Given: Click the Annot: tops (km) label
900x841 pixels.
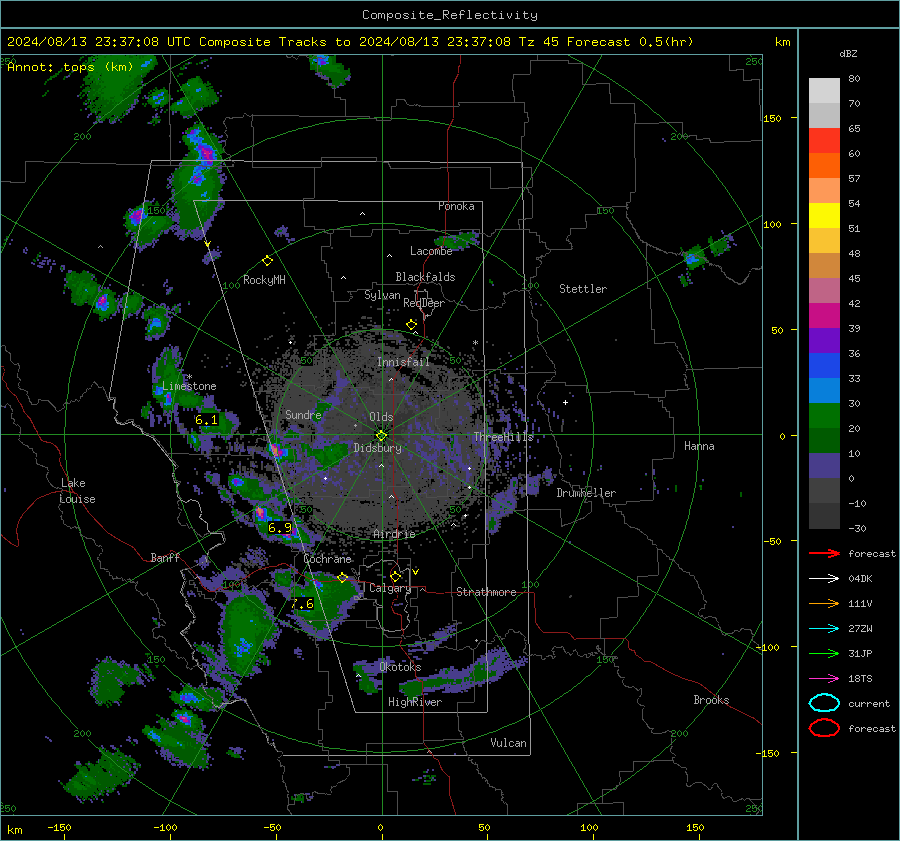Looking at the screenshot, I should [x=70, y=67].
